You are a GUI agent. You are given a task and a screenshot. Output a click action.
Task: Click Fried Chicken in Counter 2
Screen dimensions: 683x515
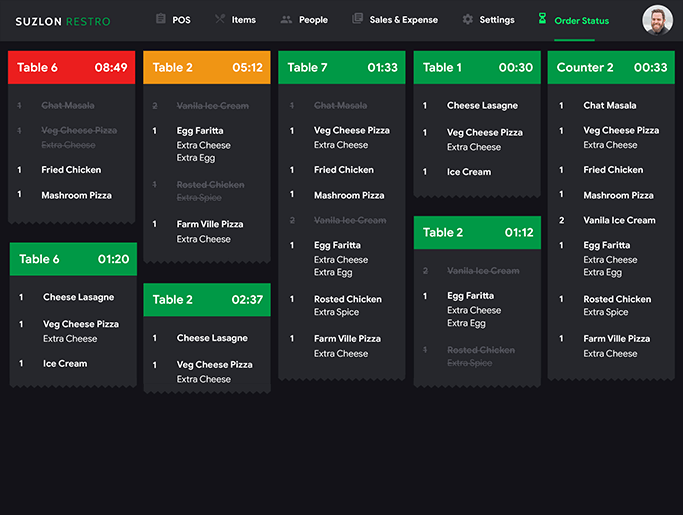pos(611,169)
